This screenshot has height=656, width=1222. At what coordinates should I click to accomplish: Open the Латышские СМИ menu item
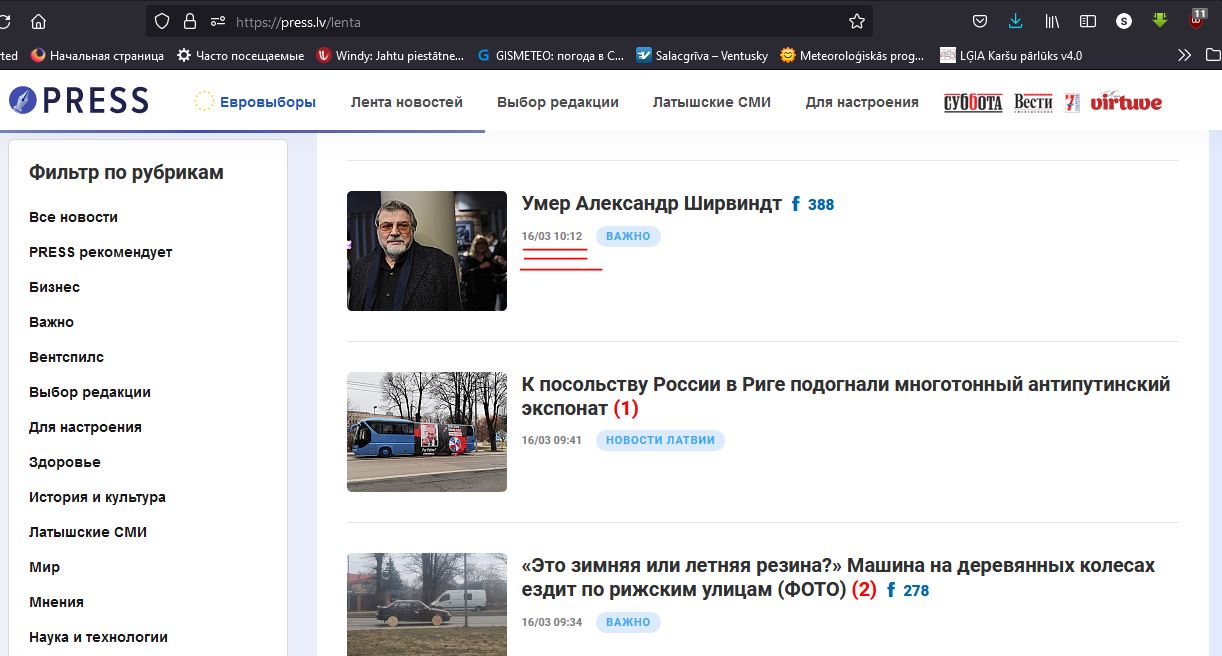712,102
